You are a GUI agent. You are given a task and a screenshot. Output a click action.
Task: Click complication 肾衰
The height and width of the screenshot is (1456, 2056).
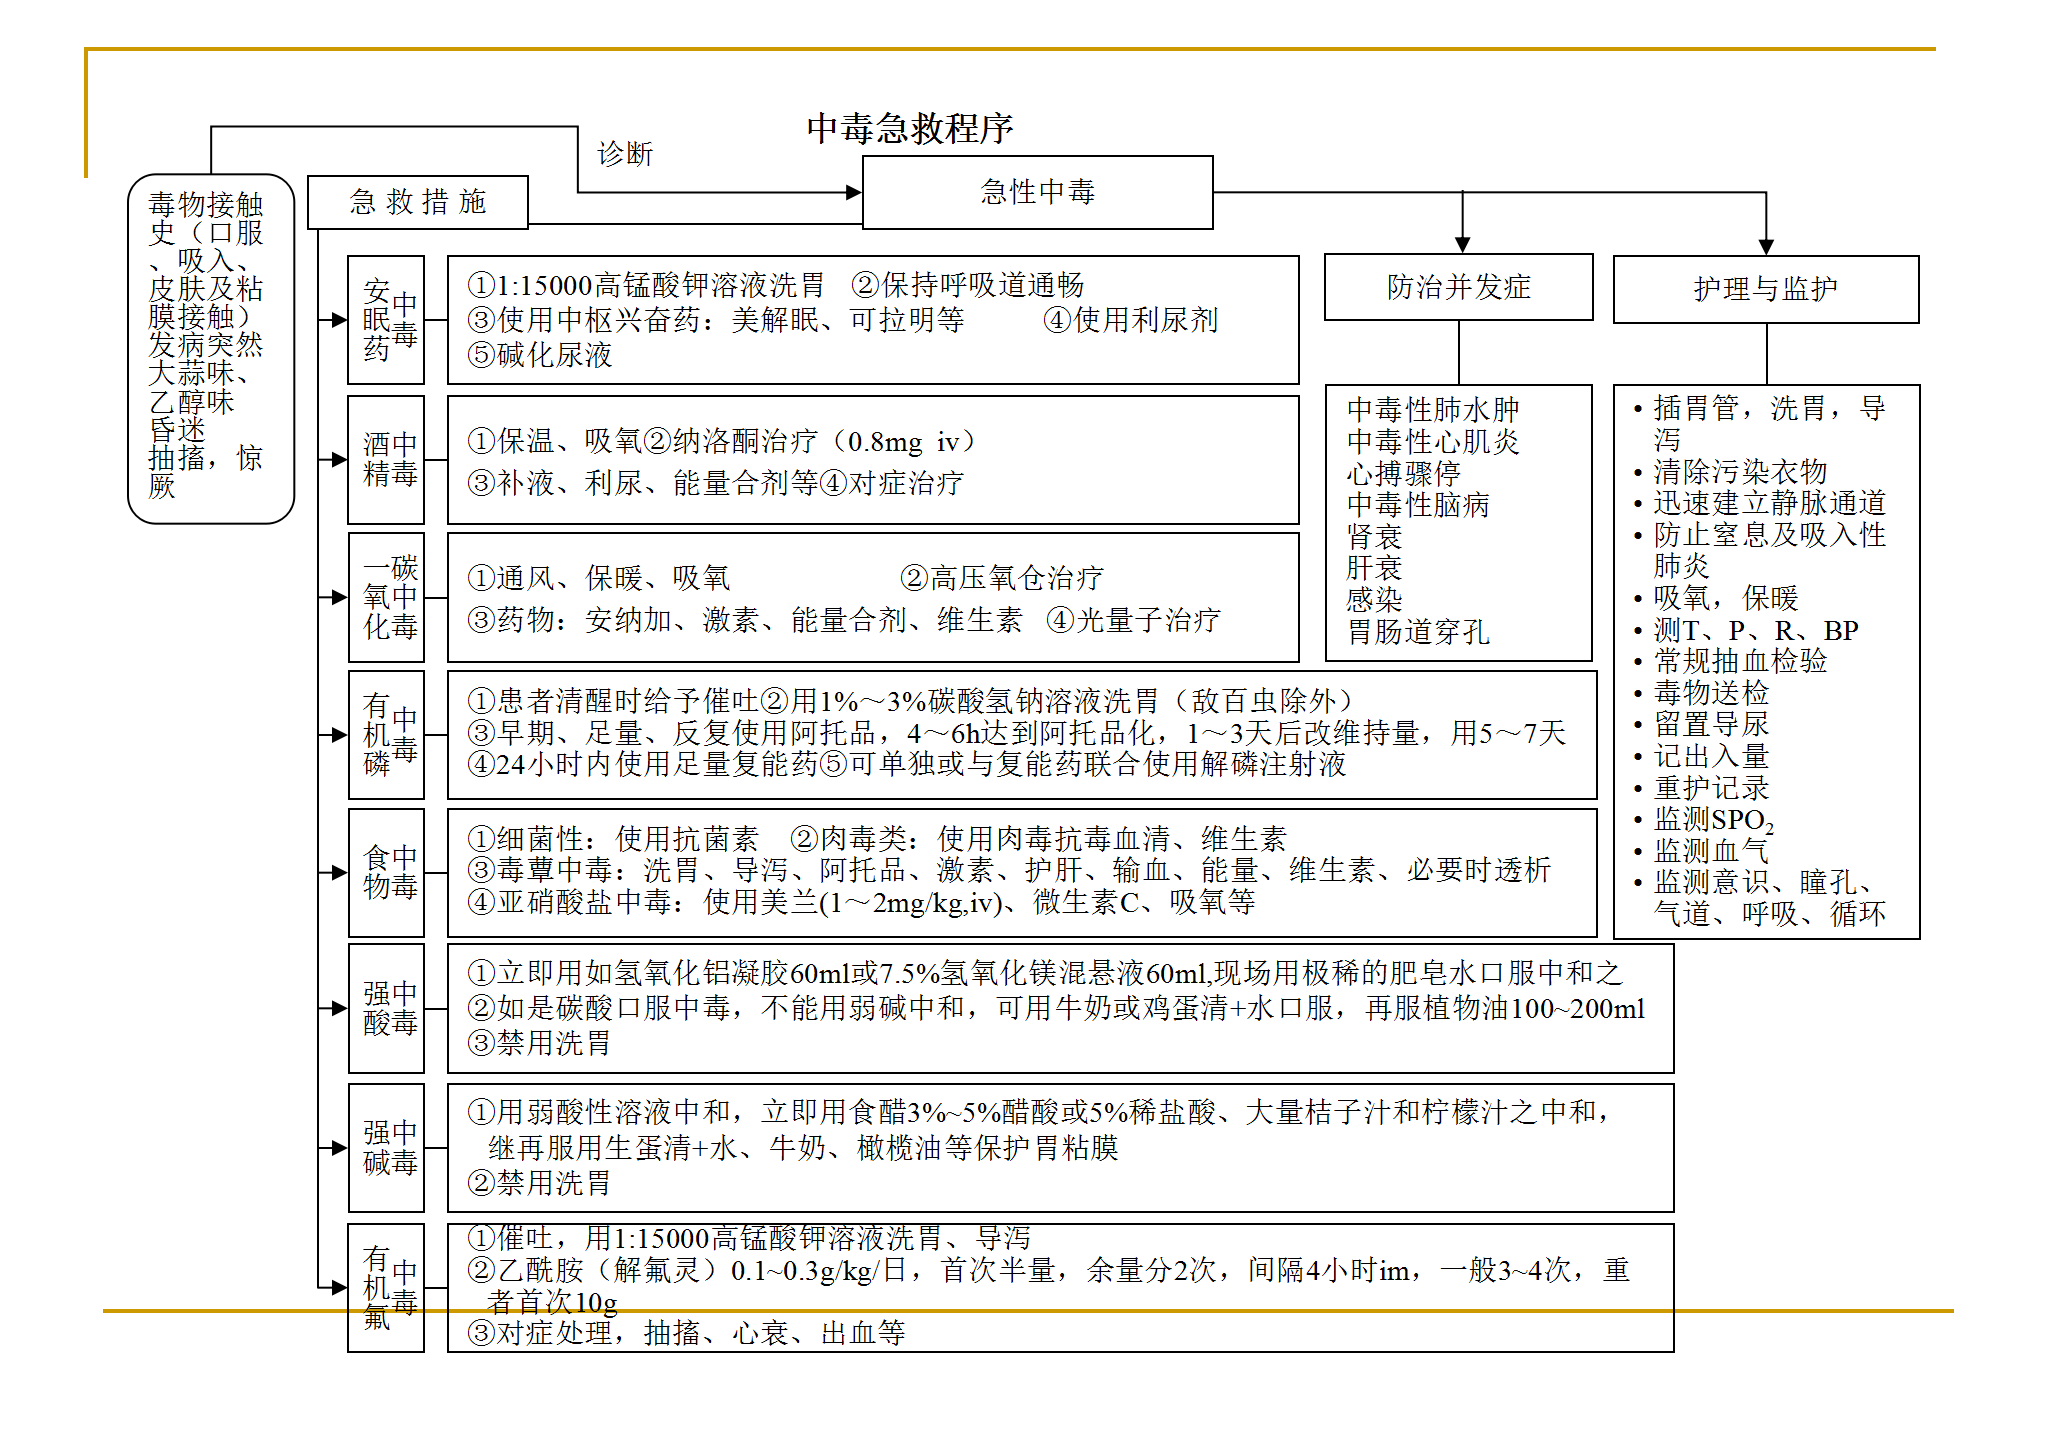tap(1375, 537)
